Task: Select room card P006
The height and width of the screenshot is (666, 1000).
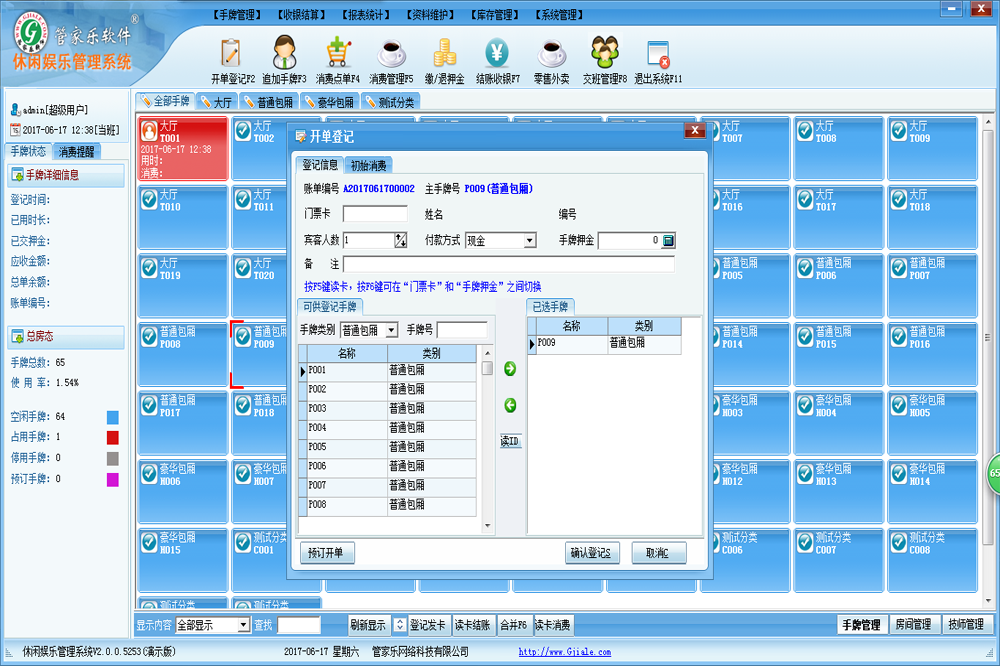Action: [x=839, y=286]
